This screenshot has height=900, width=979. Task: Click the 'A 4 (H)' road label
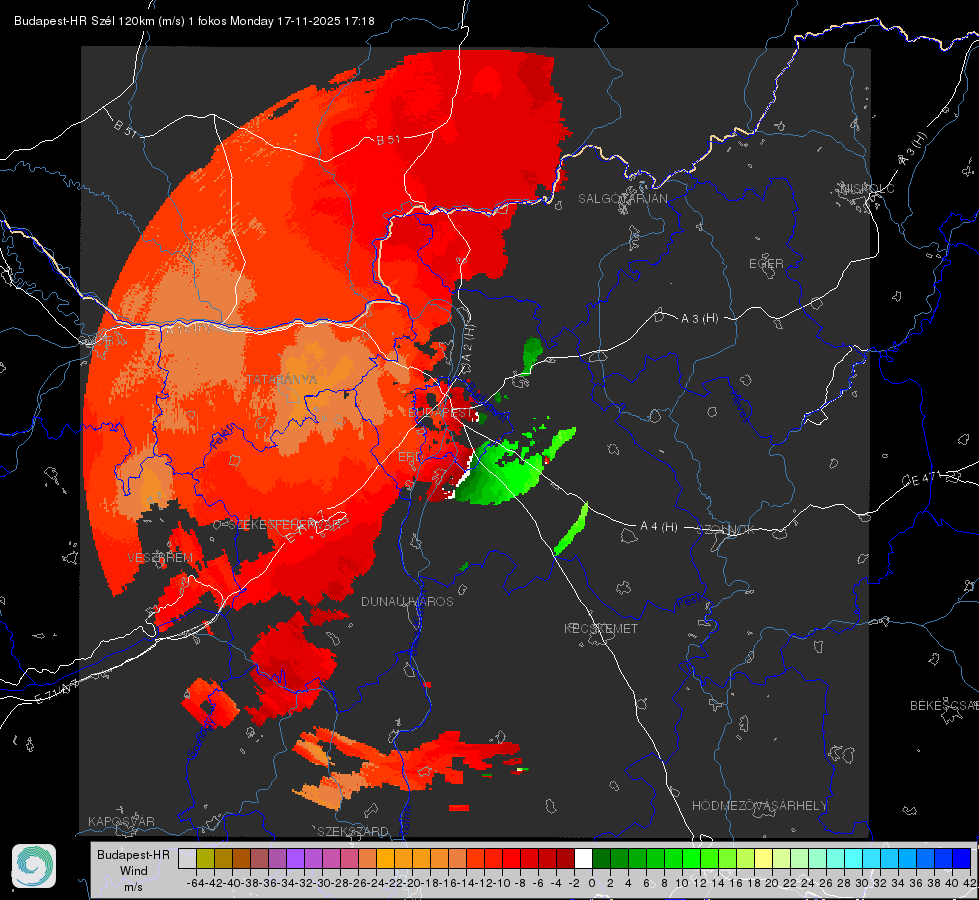[x=659, y=527]
